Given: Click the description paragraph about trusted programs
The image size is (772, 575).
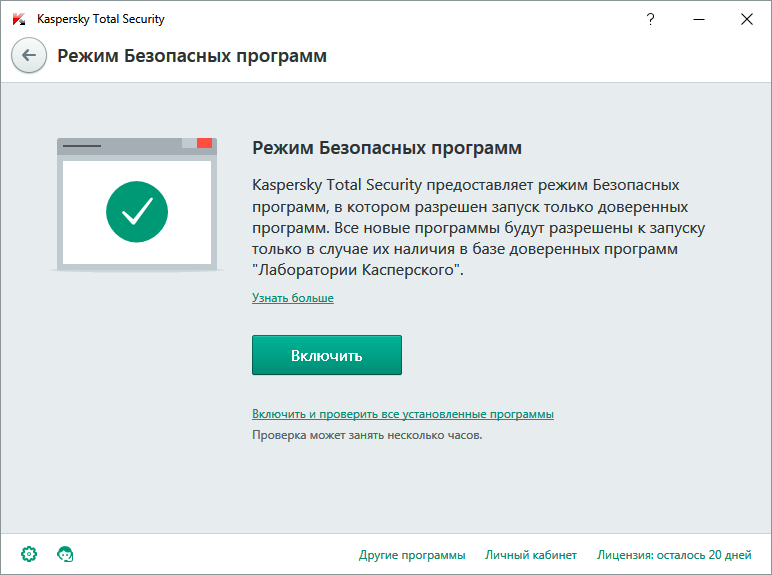Looking at the screenshot, I should [478, 228].
